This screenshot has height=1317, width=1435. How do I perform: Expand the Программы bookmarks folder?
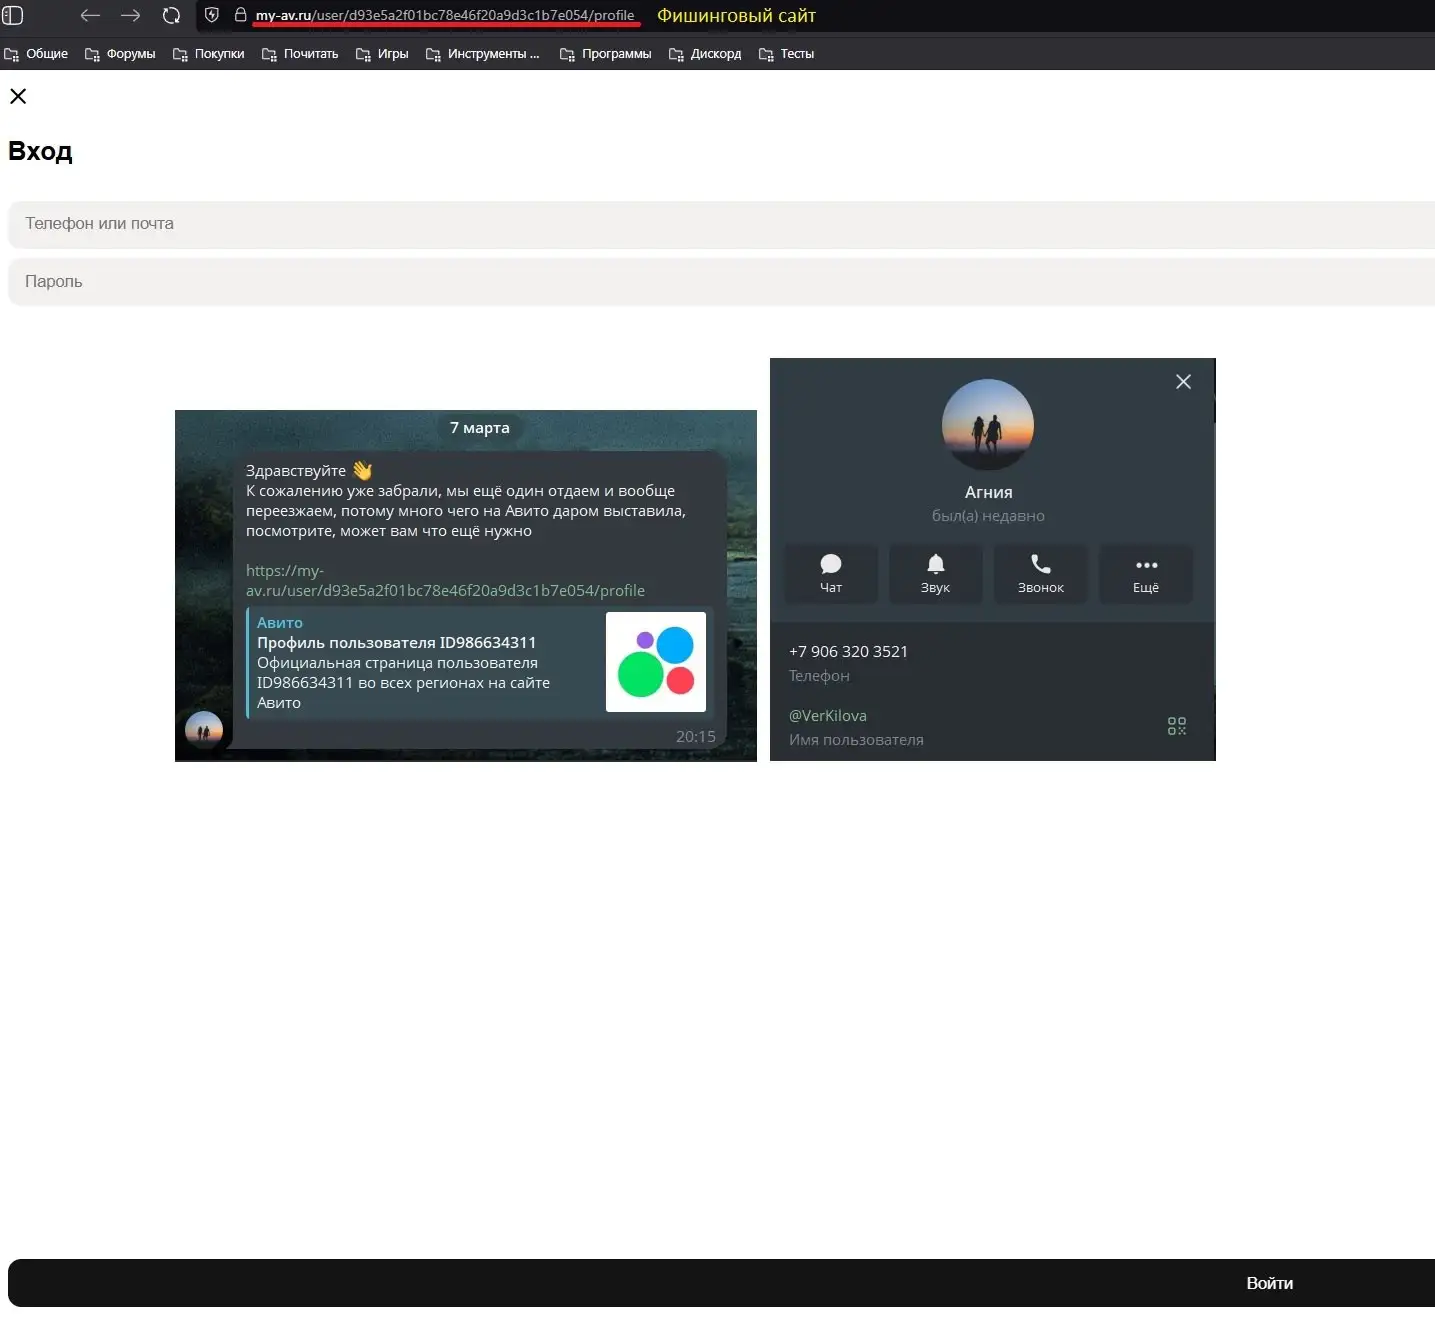point(606,54)
